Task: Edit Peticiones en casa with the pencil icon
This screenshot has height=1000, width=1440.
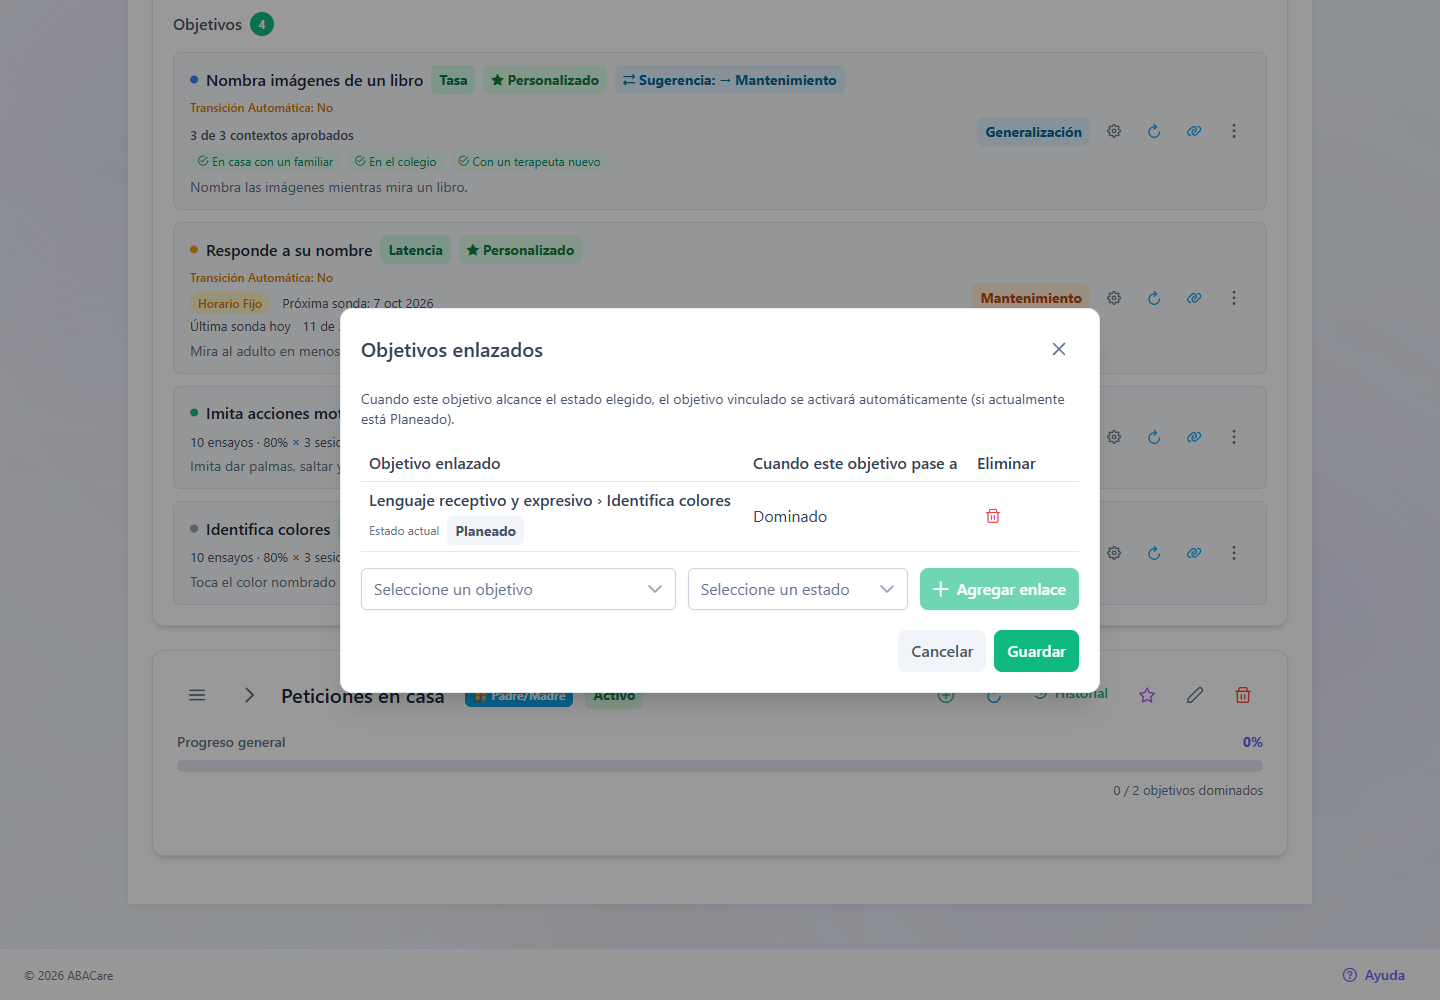Action: coord(1195,695)
